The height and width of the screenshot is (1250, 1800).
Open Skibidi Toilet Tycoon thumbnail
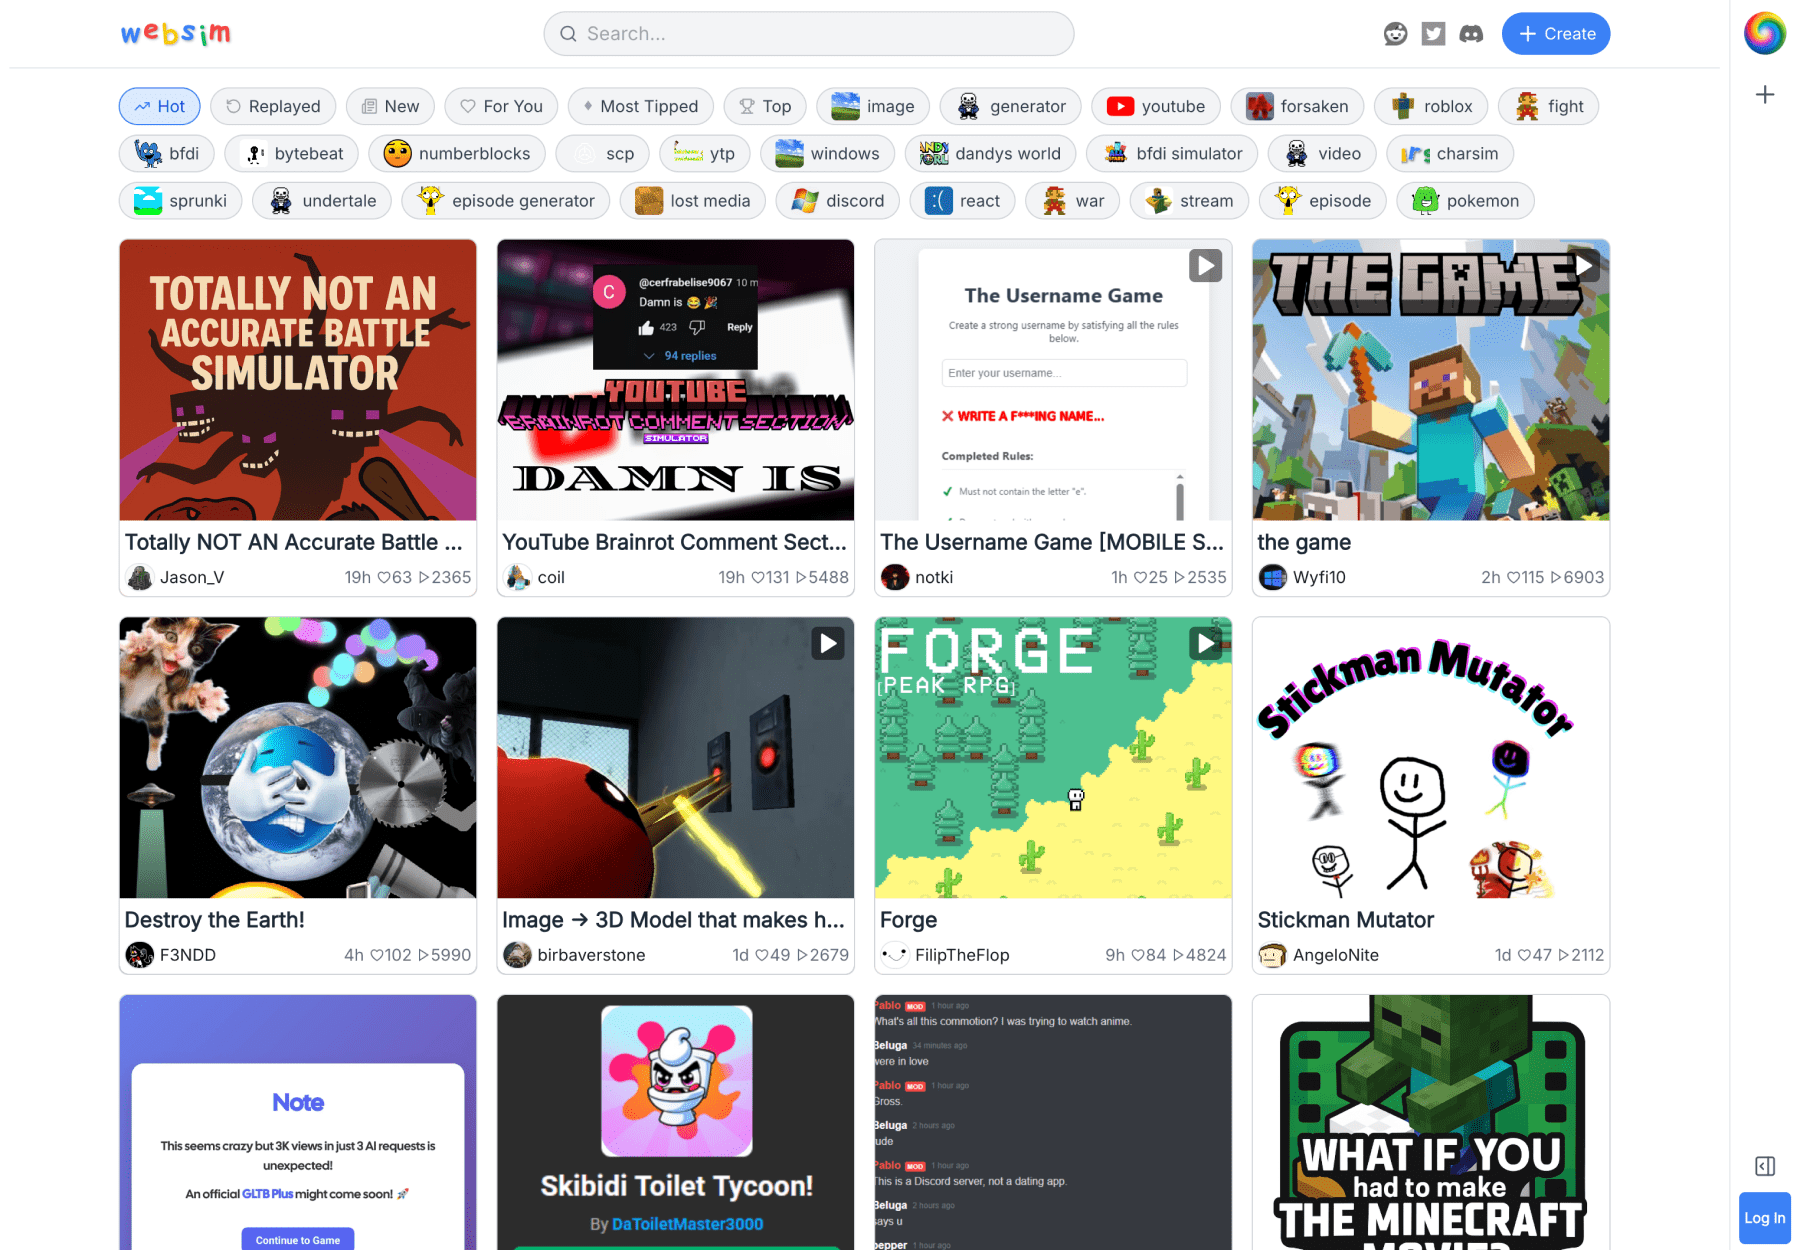676,1122
